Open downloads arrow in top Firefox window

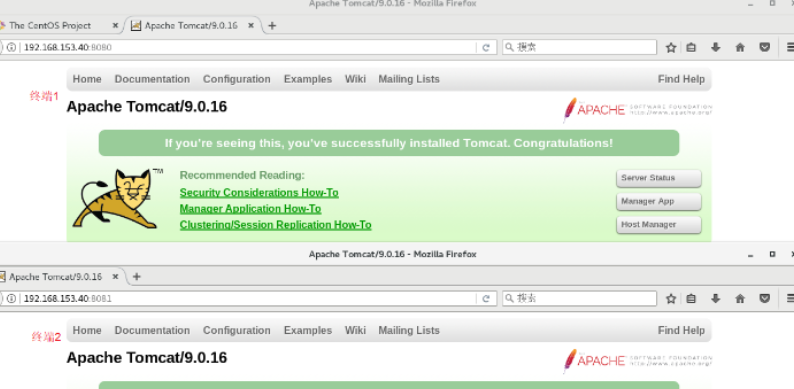pyautogui.click(x=716, y=47)
